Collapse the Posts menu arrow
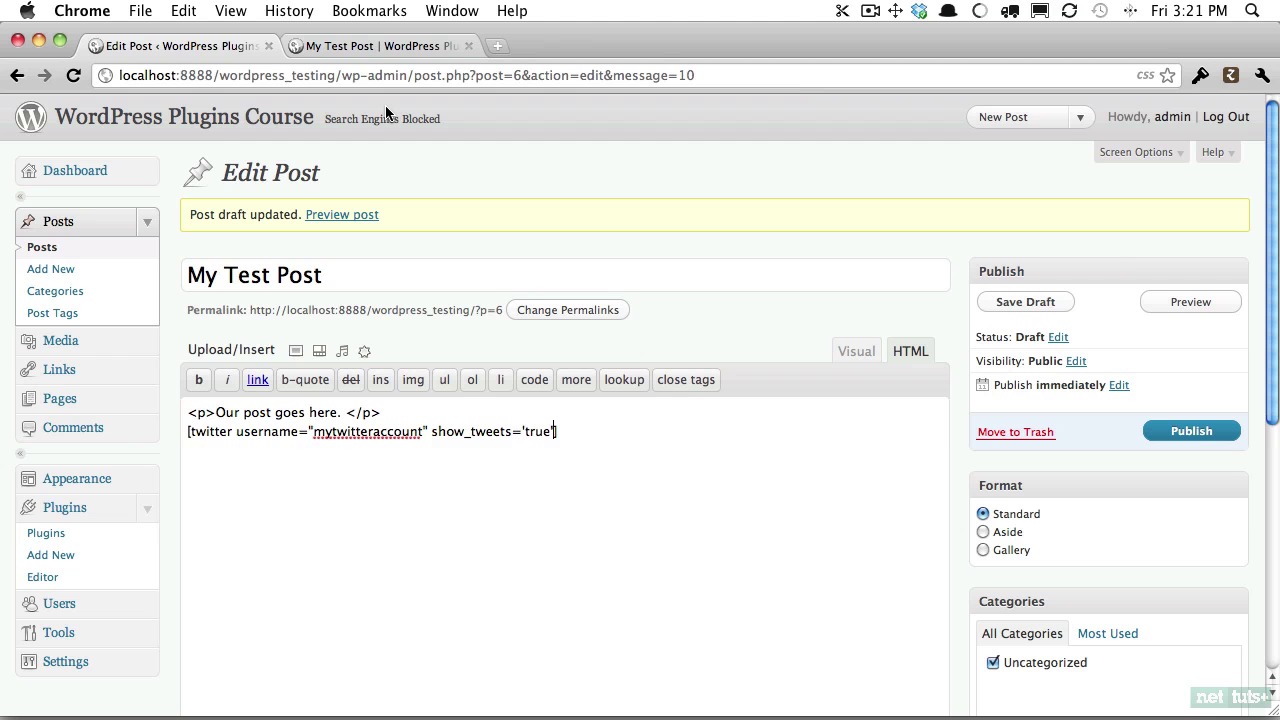1280x720 pixels. [147, 222]
